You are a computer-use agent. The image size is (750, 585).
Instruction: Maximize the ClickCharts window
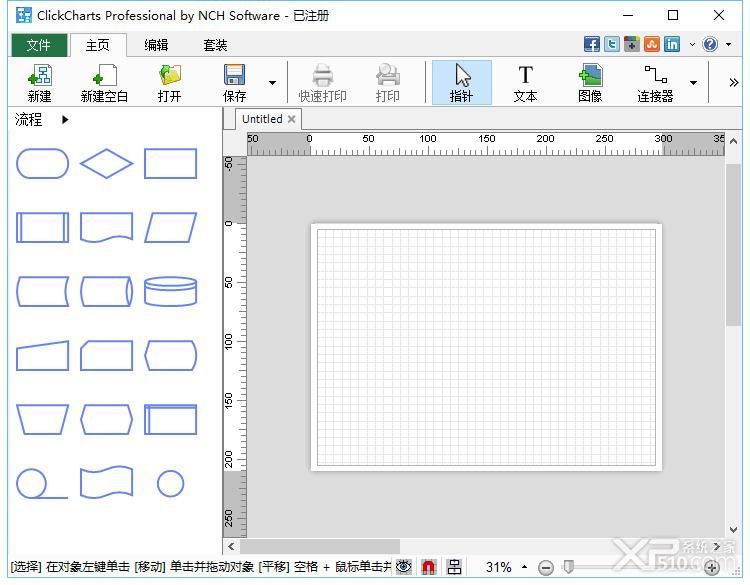pyautogui.click(x=673, y=15)
